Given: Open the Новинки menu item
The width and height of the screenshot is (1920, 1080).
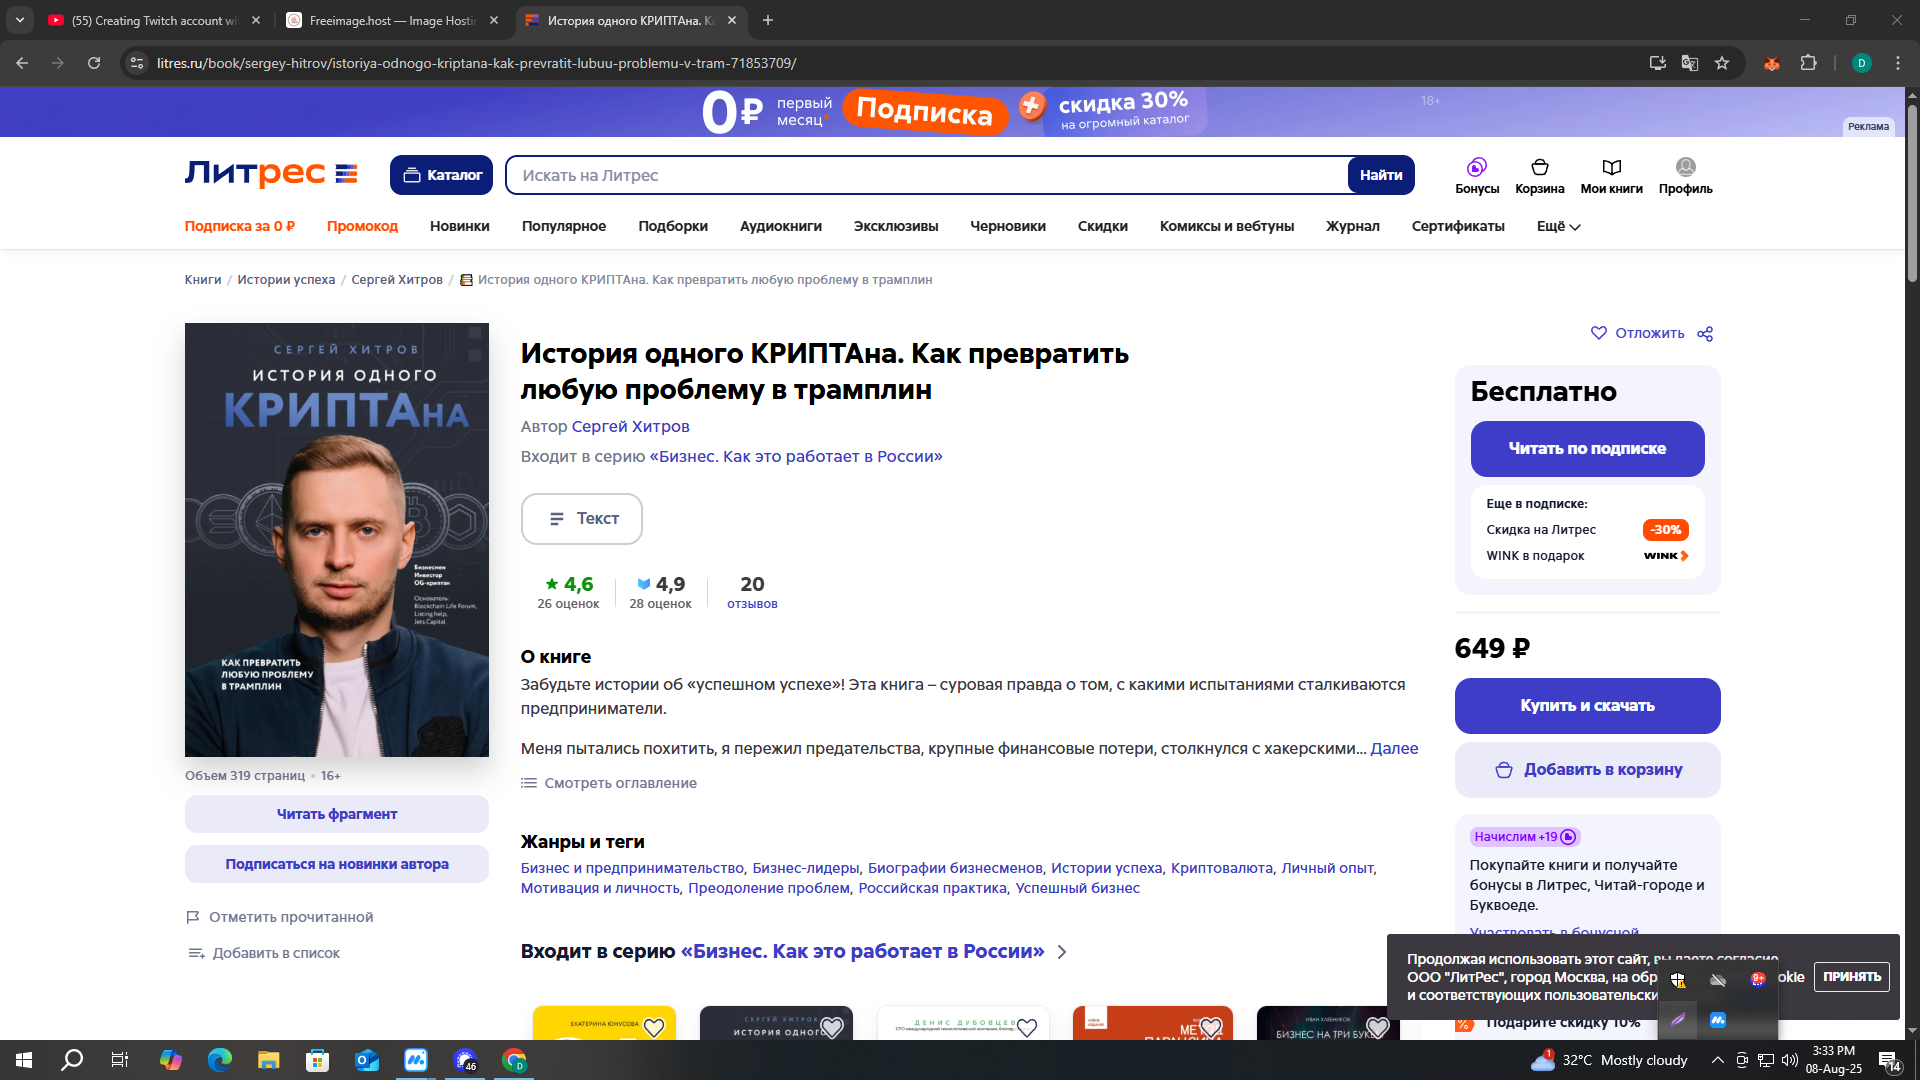Looking at the screenshot, I should click(x=460, y=226).
